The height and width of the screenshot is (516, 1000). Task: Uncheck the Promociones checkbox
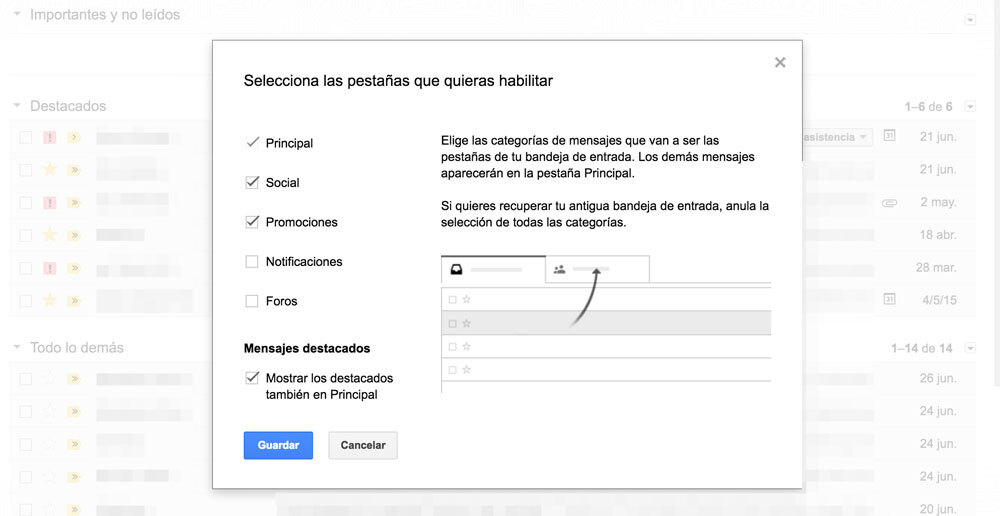click(252, 222)
